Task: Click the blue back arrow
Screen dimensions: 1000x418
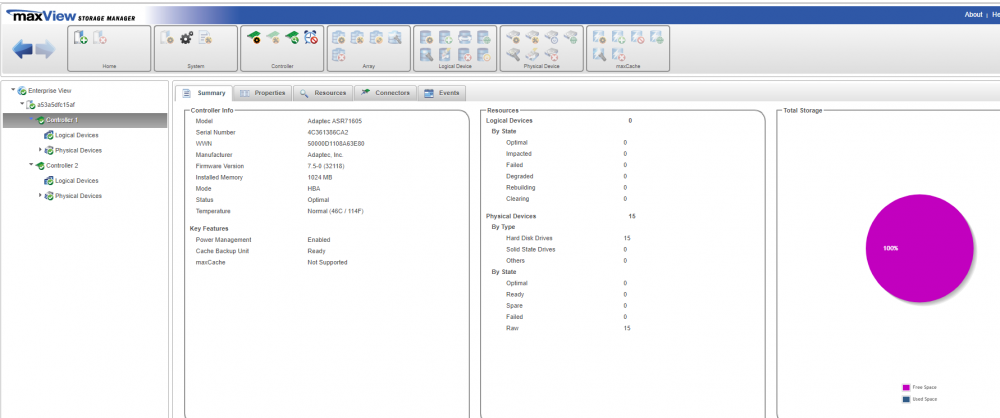Action: pos(23,49)
